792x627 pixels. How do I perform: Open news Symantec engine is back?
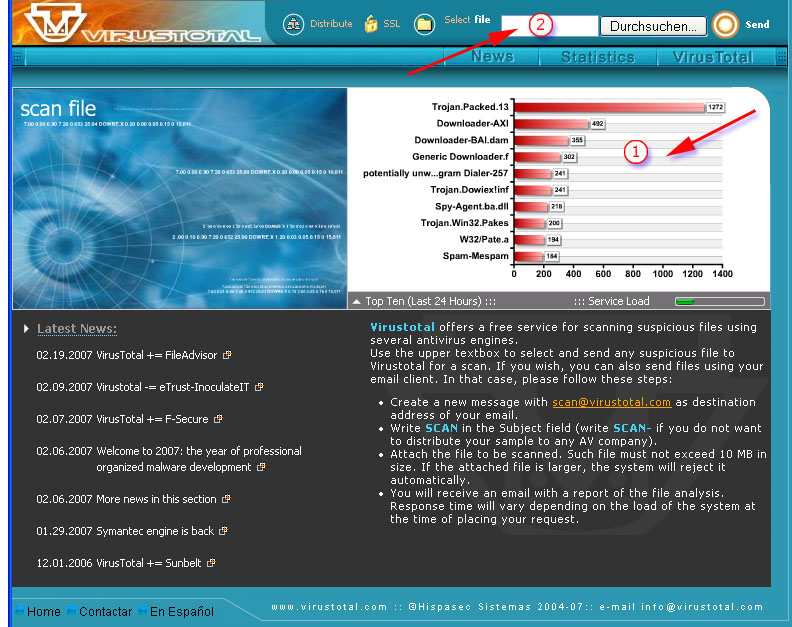point(155,531)
